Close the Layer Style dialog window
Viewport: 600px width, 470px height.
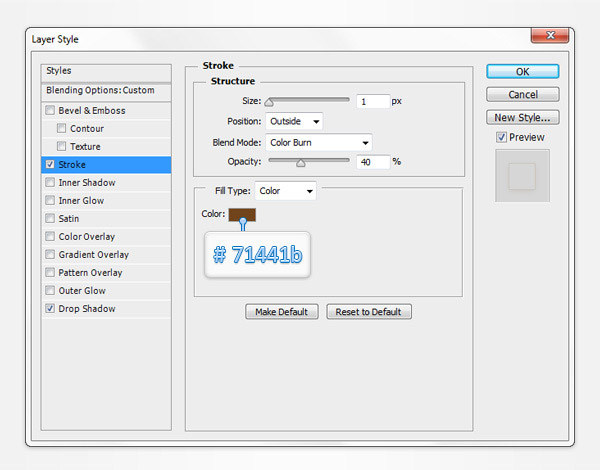point(549,38)
